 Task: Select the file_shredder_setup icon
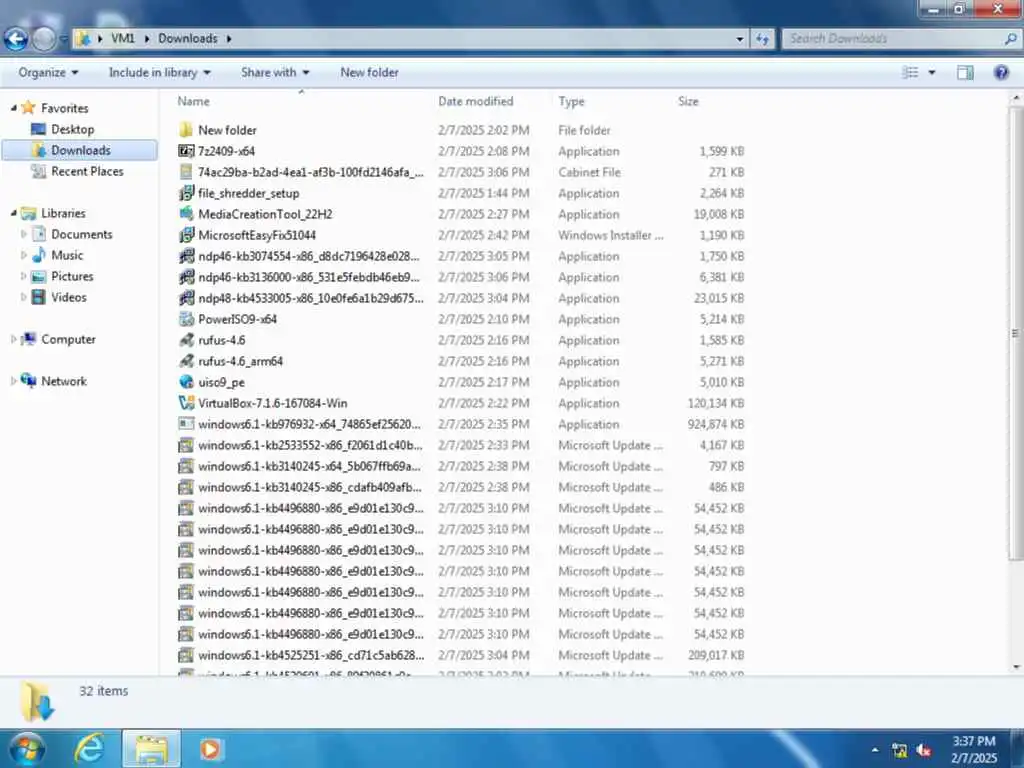tap(186, 193)
